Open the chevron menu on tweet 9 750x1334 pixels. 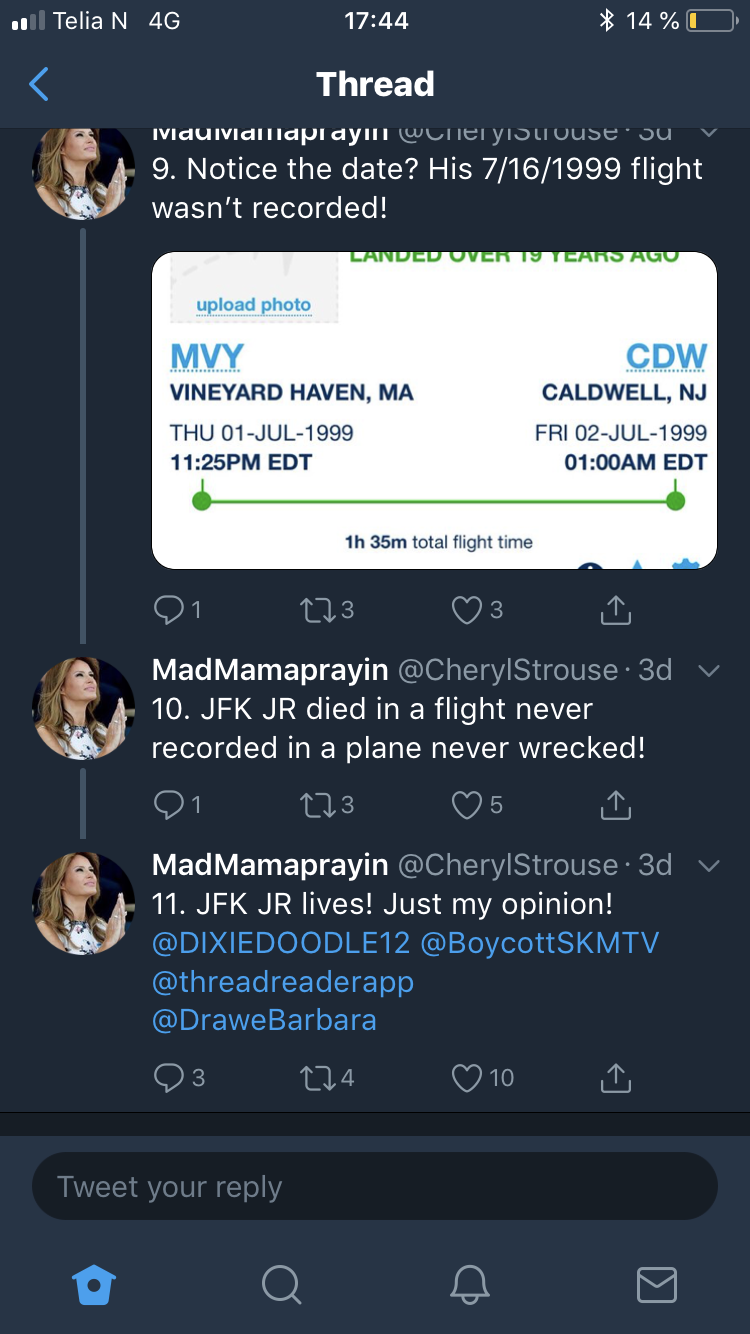pos(708,132)
